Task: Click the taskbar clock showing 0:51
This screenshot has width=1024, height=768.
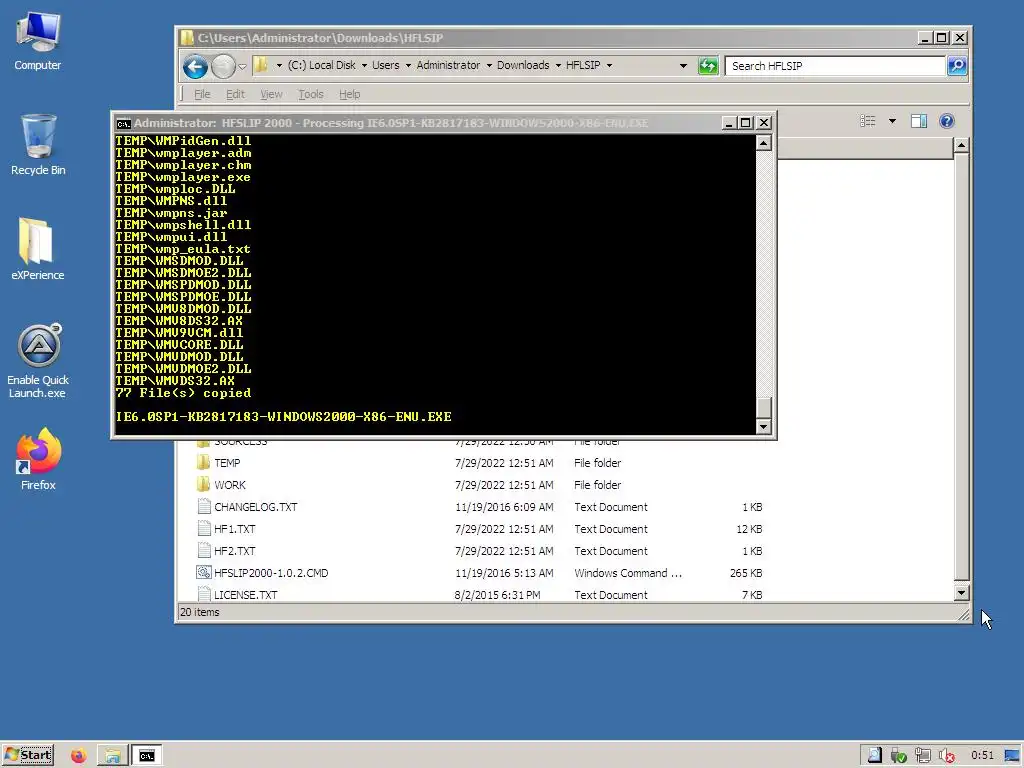Action: [982, 756]
